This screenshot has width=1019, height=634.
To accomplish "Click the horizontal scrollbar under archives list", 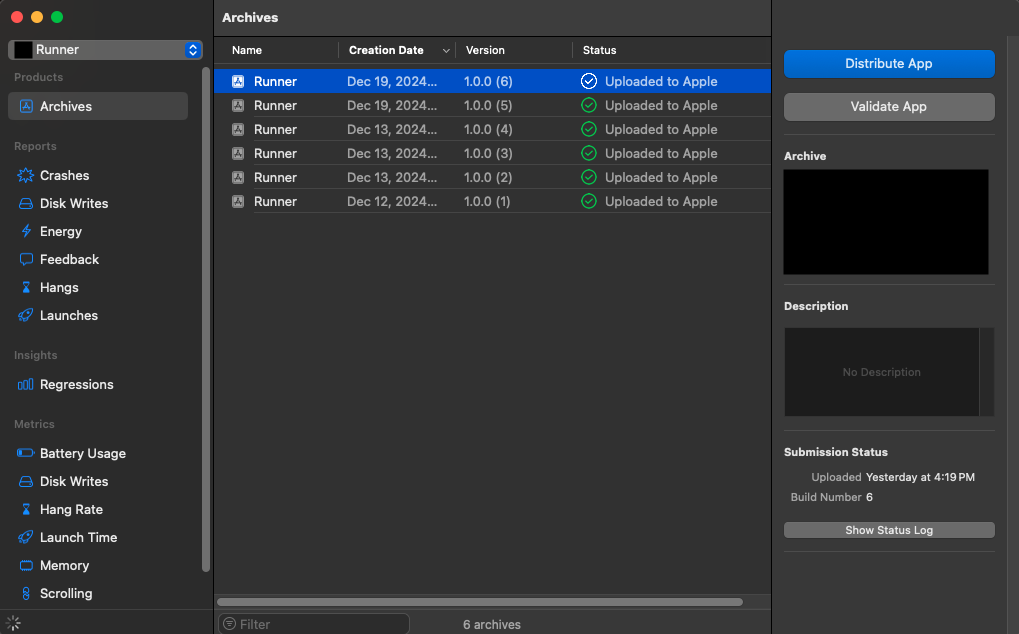I will [480, 602].
